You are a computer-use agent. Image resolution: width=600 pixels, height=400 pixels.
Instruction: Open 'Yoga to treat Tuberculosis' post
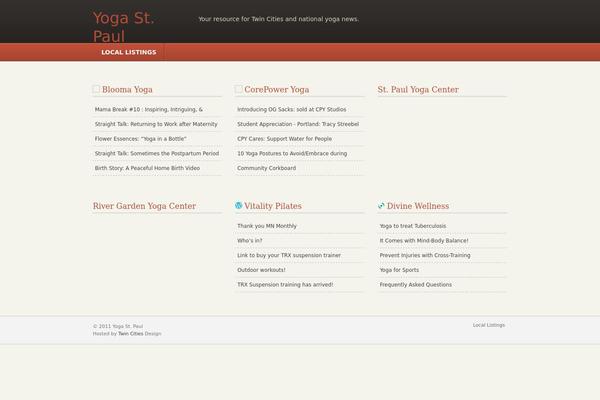413,226
